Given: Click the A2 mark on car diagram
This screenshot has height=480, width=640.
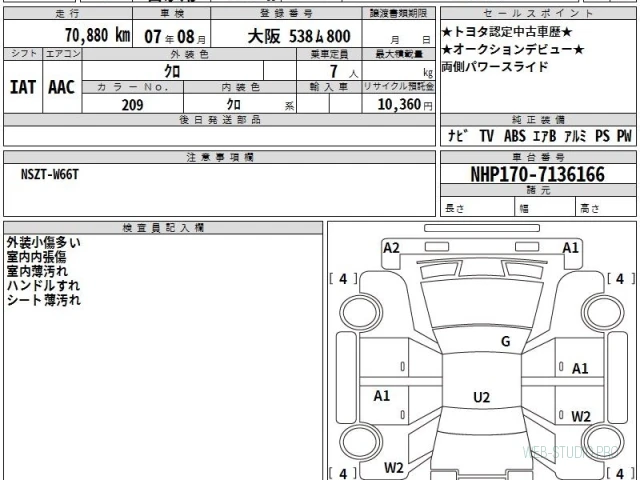Looking at the screenshot, I should click(x=391, y=248).
